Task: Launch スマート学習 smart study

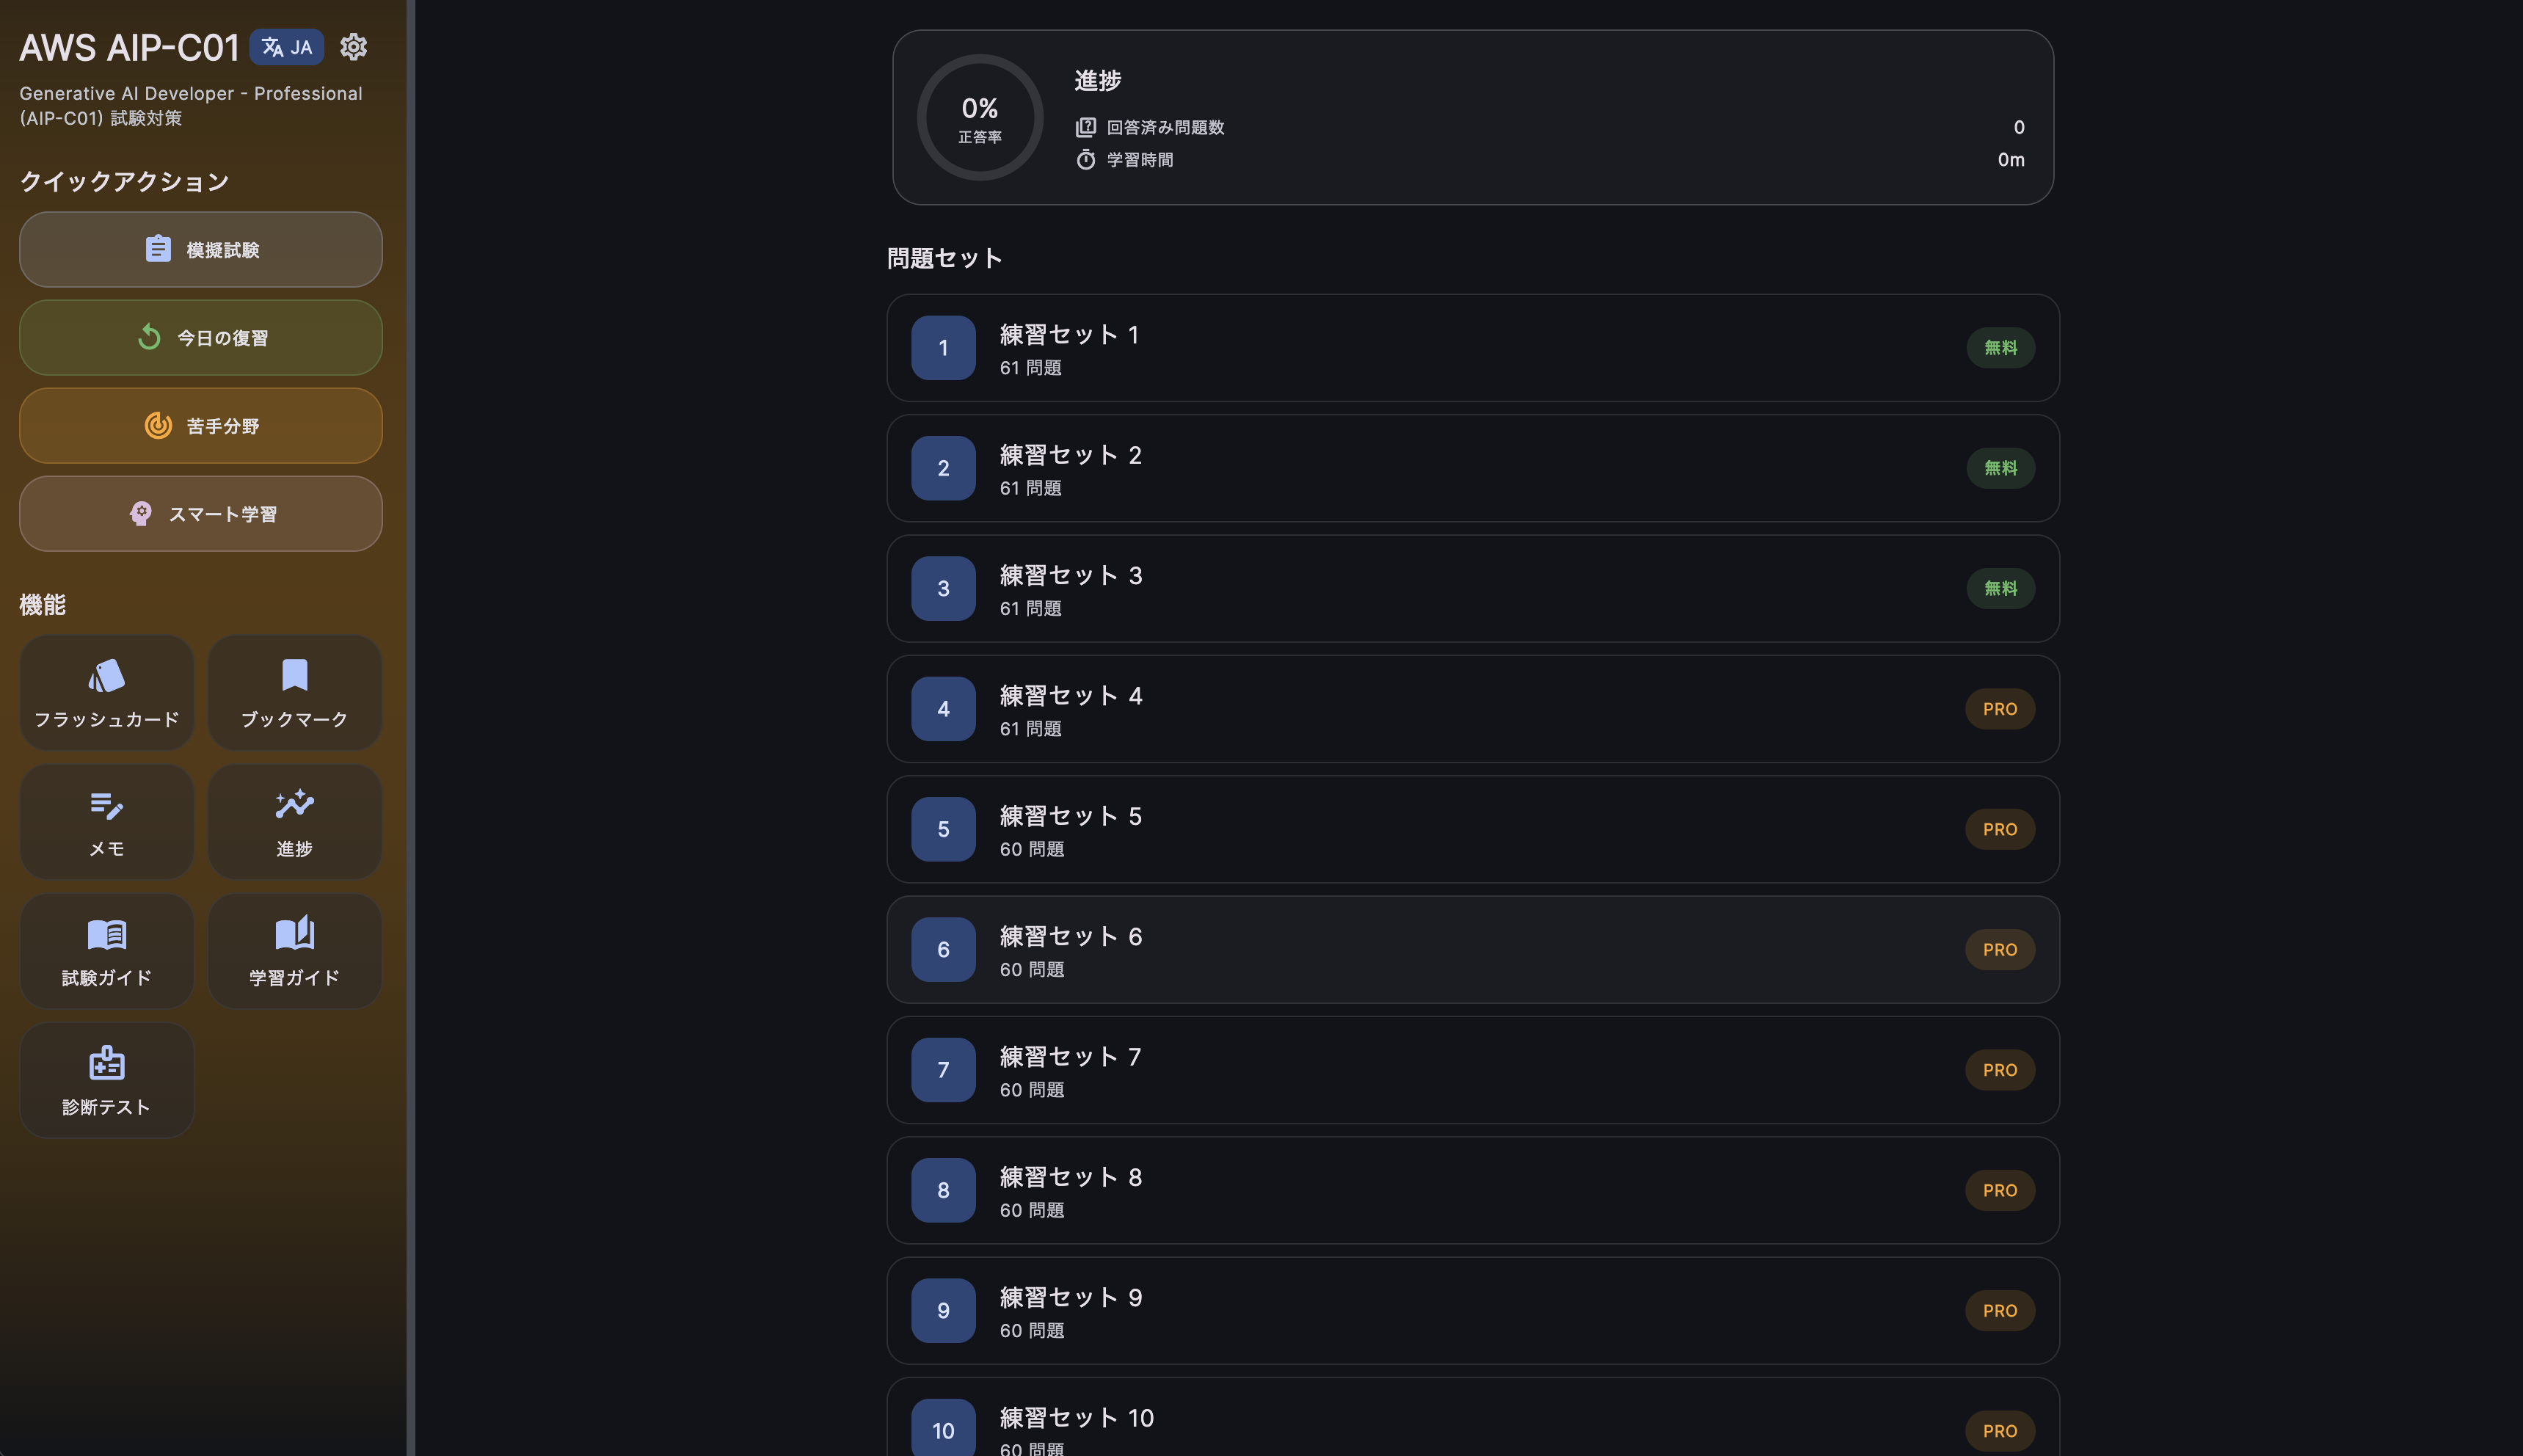Action: 201,514
